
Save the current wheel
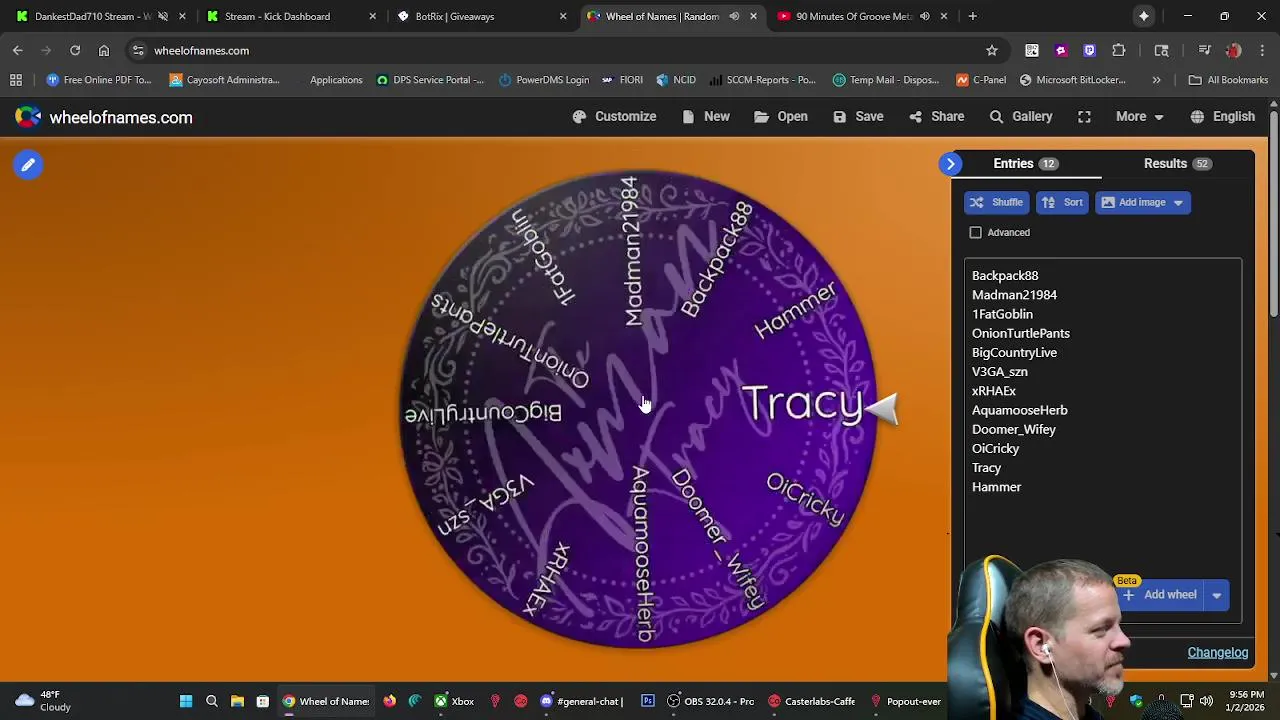858,117
